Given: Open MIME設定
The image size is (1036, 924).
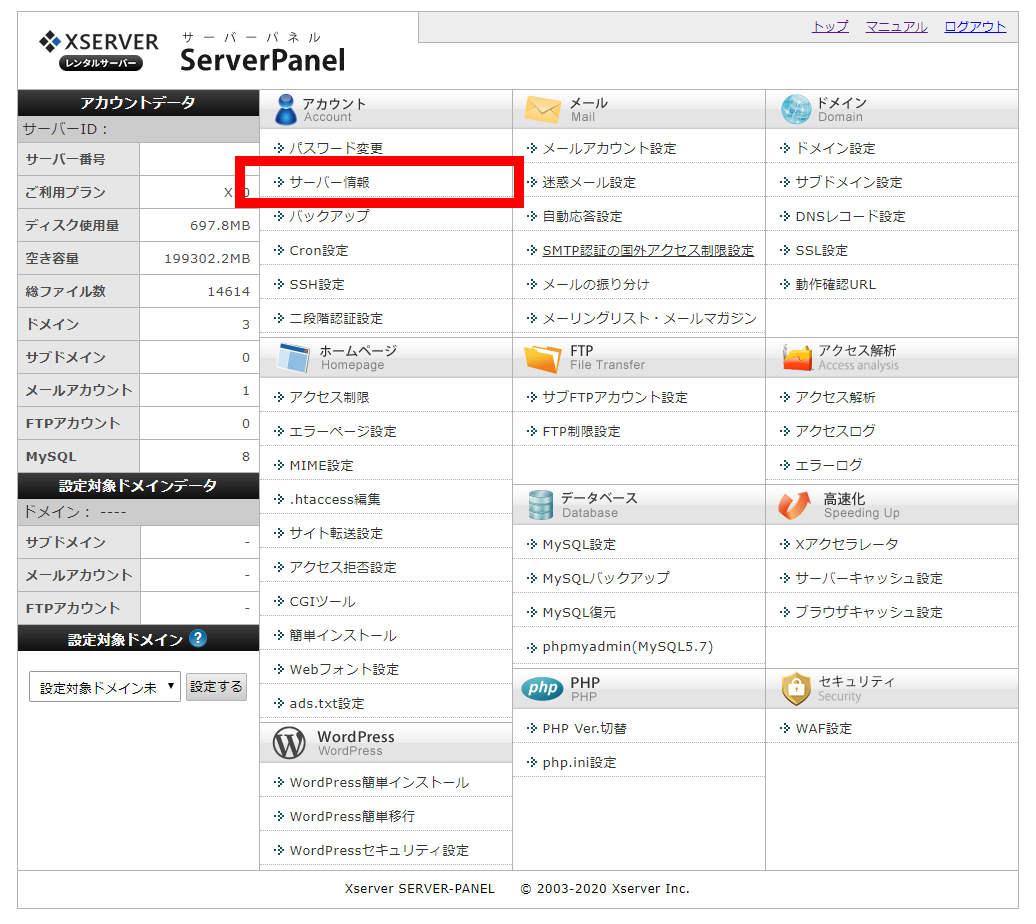Looking at the screenshot, I should 321,465.
